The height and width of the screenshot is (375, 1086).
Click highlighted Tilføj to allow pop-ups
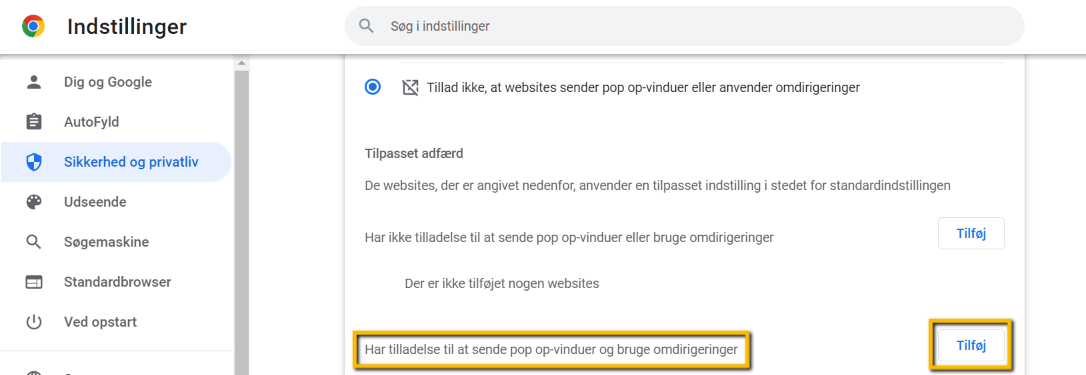tap(971, 345)
